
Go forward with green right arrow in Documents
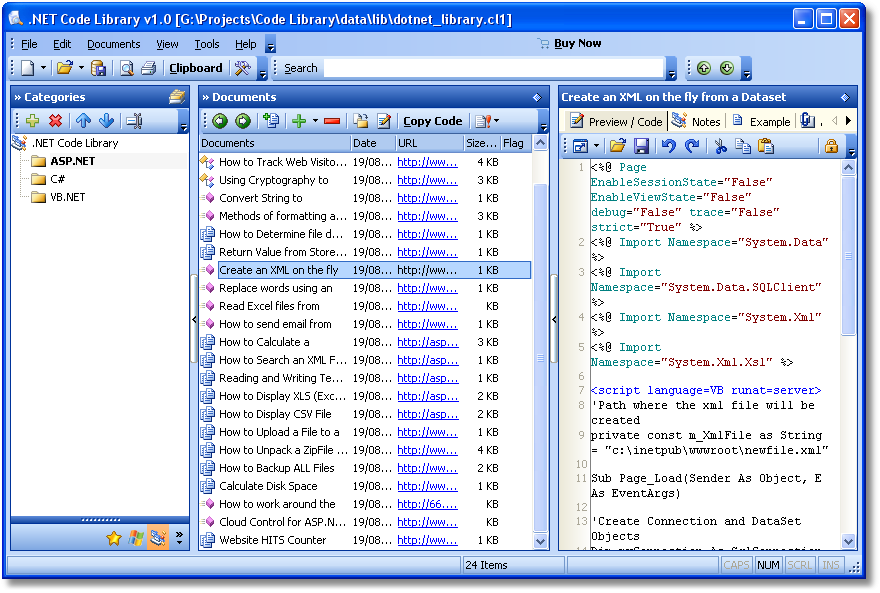coord(242,121)
